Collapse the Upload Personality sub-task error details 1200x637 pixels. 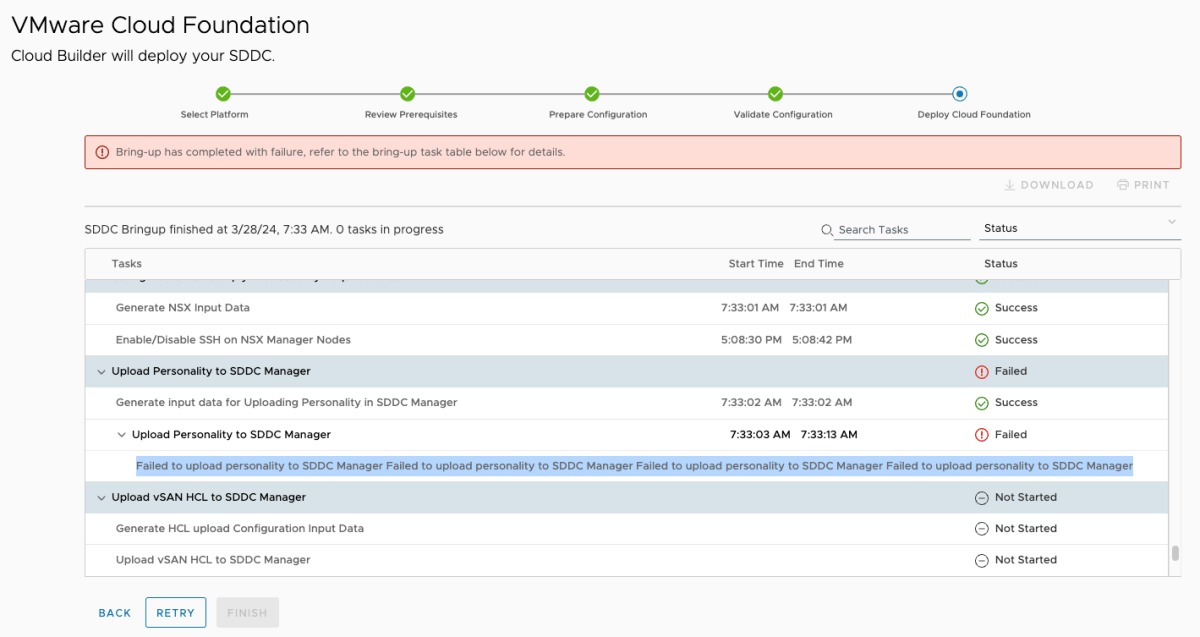coord(121,435)
